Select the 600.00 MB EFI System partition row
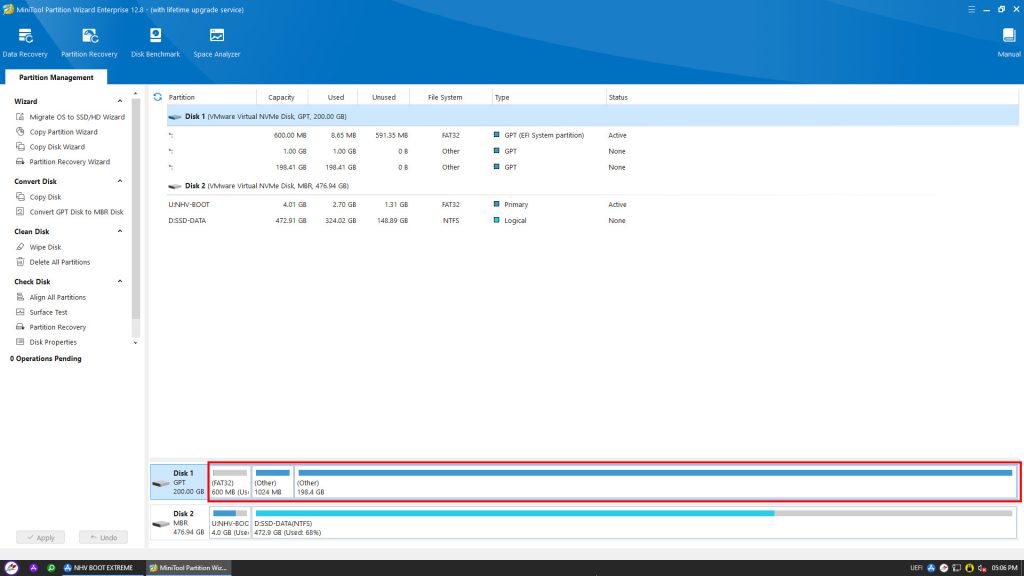This screenshot has height=576, width=1024. 592,136
